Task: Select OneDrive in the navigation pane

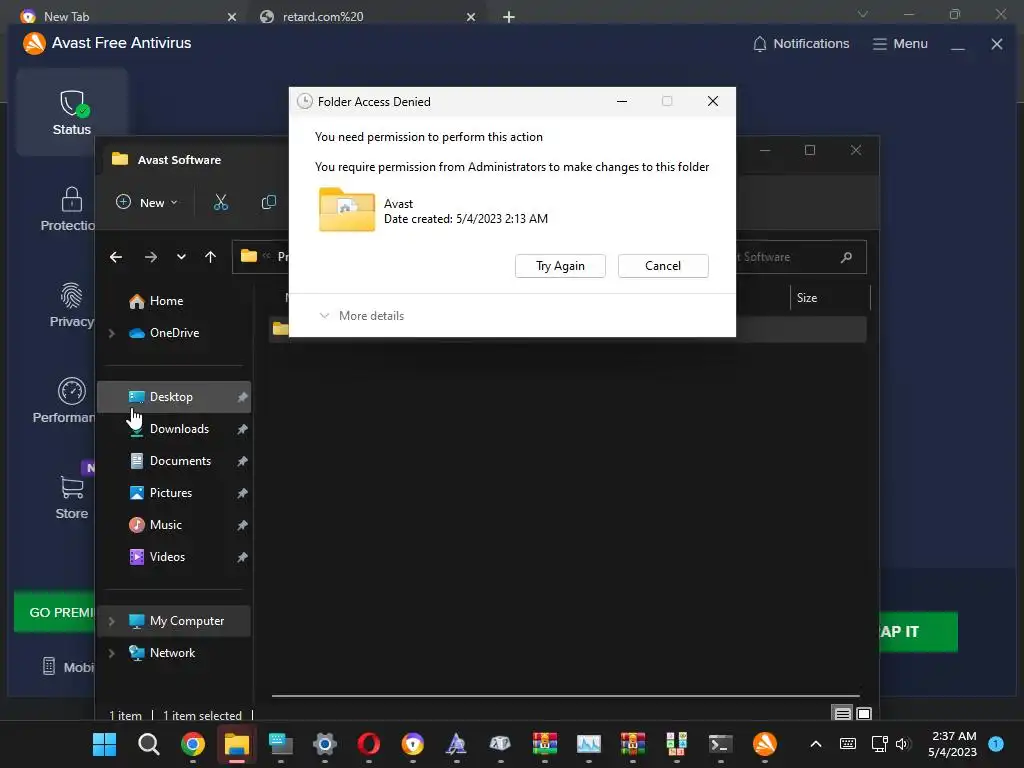Action: point(174,333)
